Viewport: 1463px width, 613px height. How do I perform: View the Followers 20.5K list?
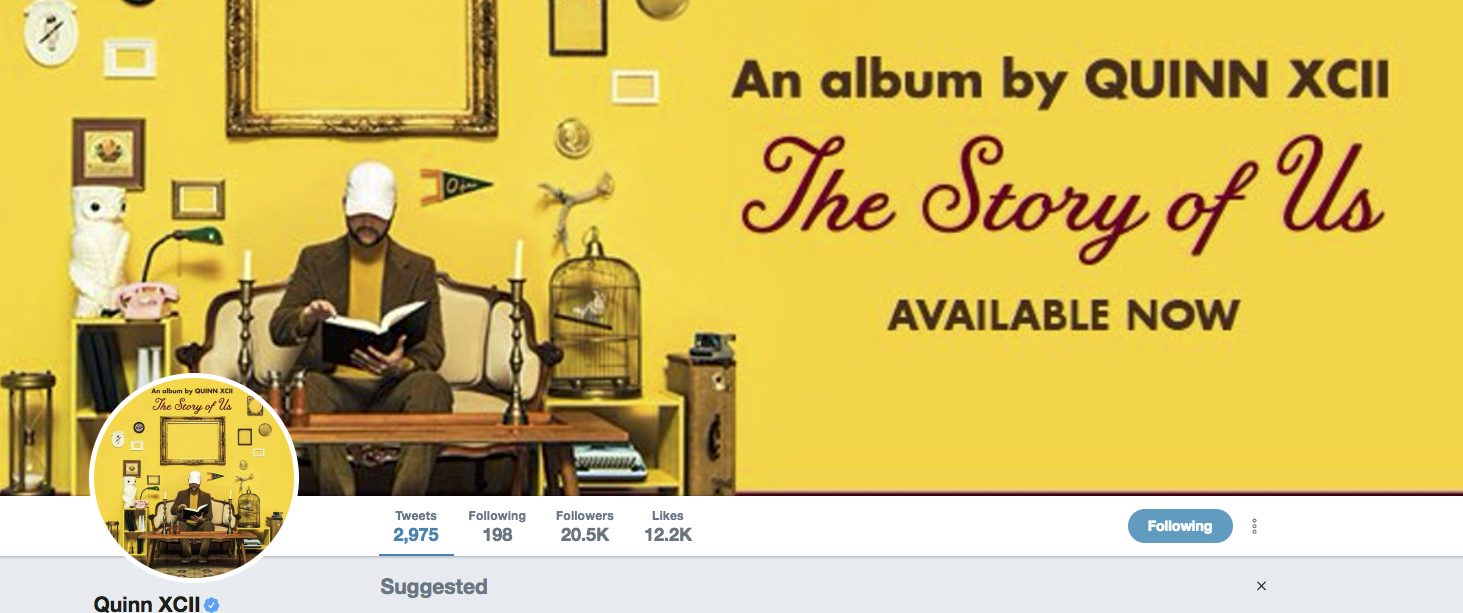(x=585, y=527)
